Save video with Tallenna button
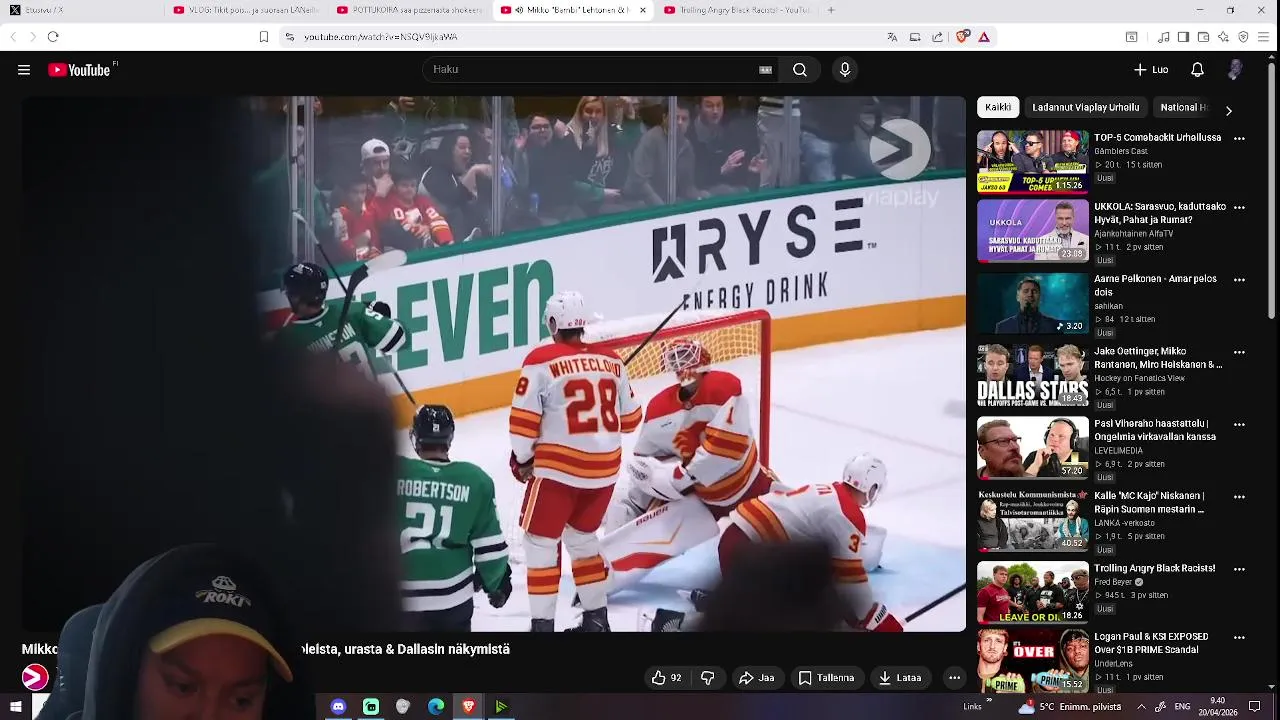 coord(826,678)
